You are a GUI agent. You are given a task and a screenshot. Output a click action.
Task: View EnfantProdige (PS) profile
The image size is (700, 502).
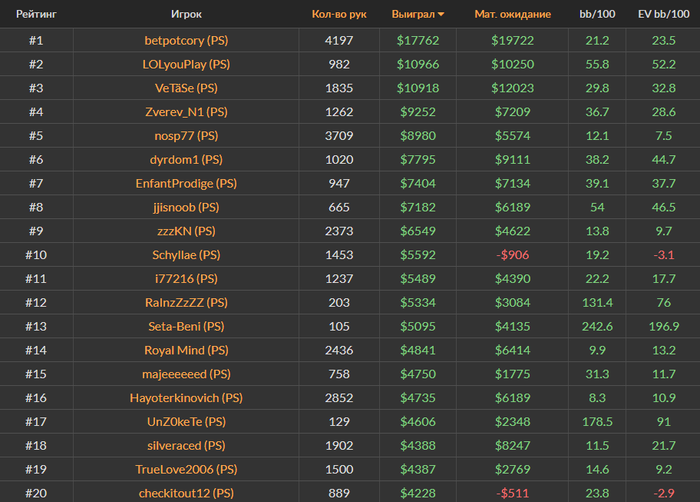pos(187,184)
